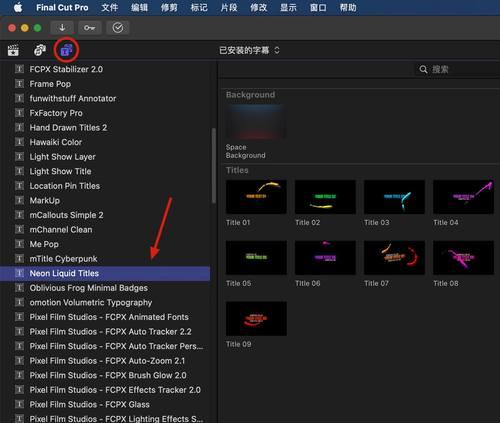Open the Apple menu
Image resolution: width=500 pixels, height=423 pixels.
point(18,7)
